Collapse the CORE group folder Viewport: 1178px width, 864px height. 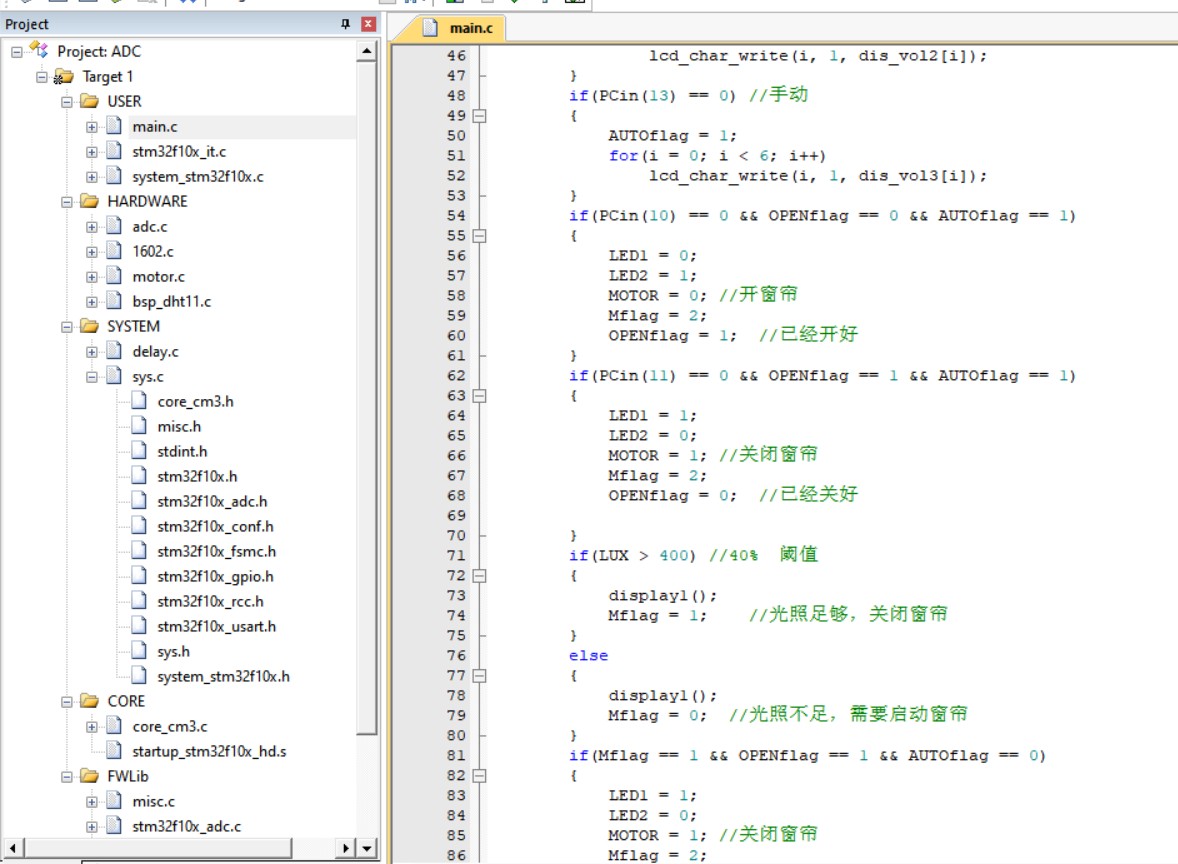67,702
